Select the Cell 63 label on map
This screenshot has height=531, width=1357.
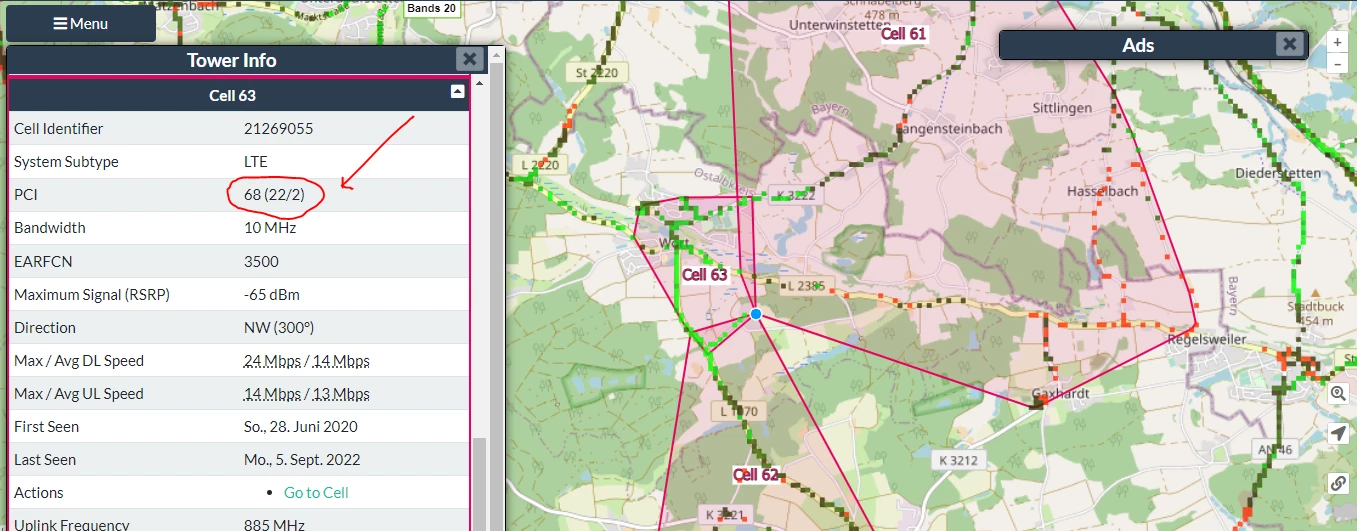pyautogui.click(x=705, y=274)
